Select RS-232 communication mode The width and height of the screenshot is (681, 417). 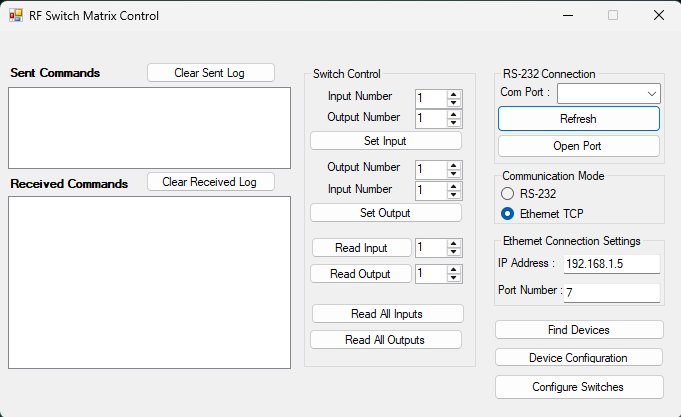coord(507,193)
